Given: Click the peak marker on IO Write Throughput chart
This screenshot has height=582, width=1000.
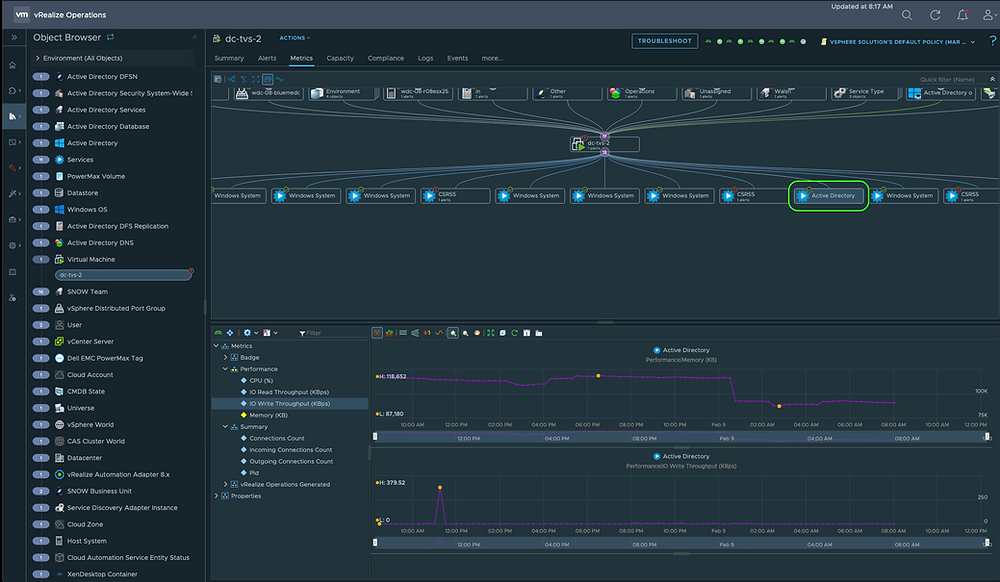Looking at the screenshot, I should [x=440, y=488].
